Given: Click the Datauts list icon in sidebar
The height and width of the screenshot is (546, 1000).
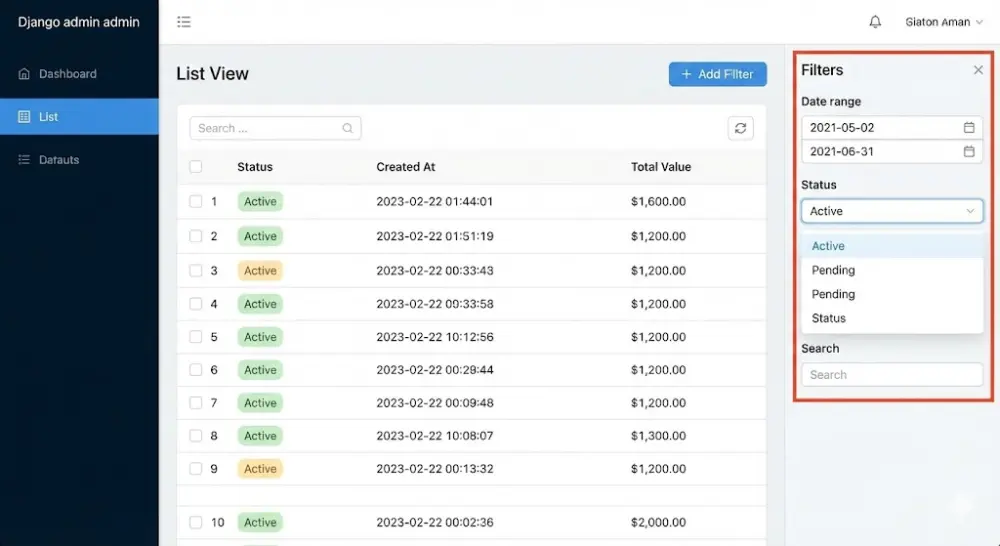Looking at the screenshot, I should 24,159.
